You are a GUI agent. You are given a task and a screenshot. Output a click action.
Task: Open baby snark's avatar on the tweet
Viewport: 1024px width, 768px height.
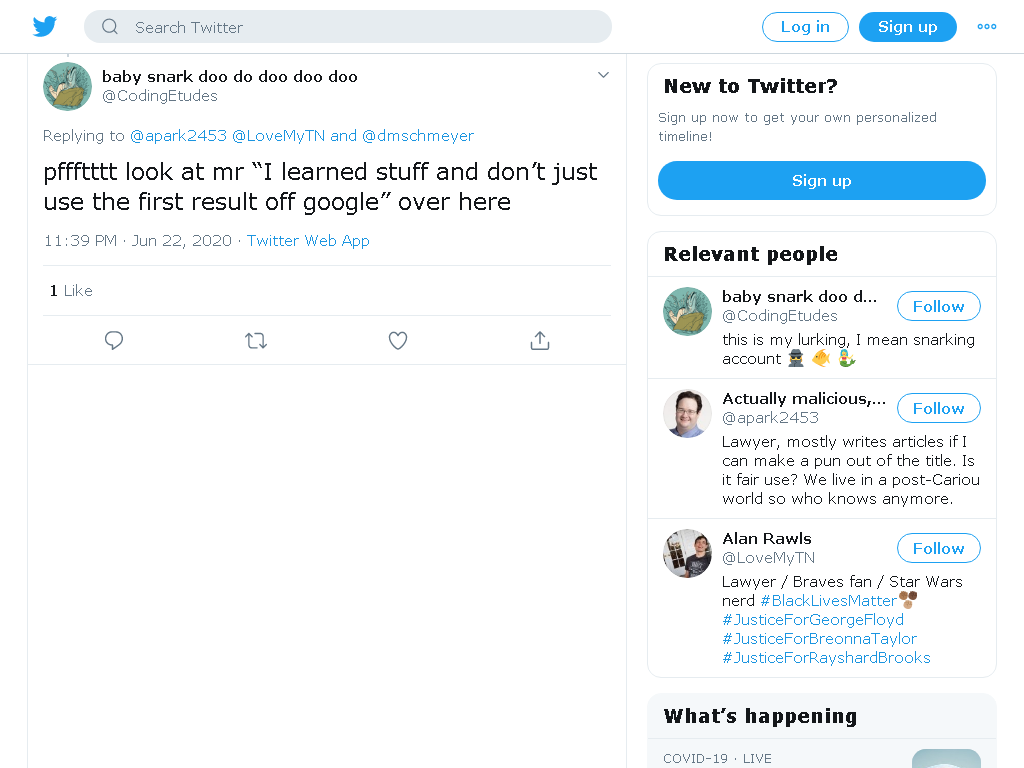click(67, 86)
